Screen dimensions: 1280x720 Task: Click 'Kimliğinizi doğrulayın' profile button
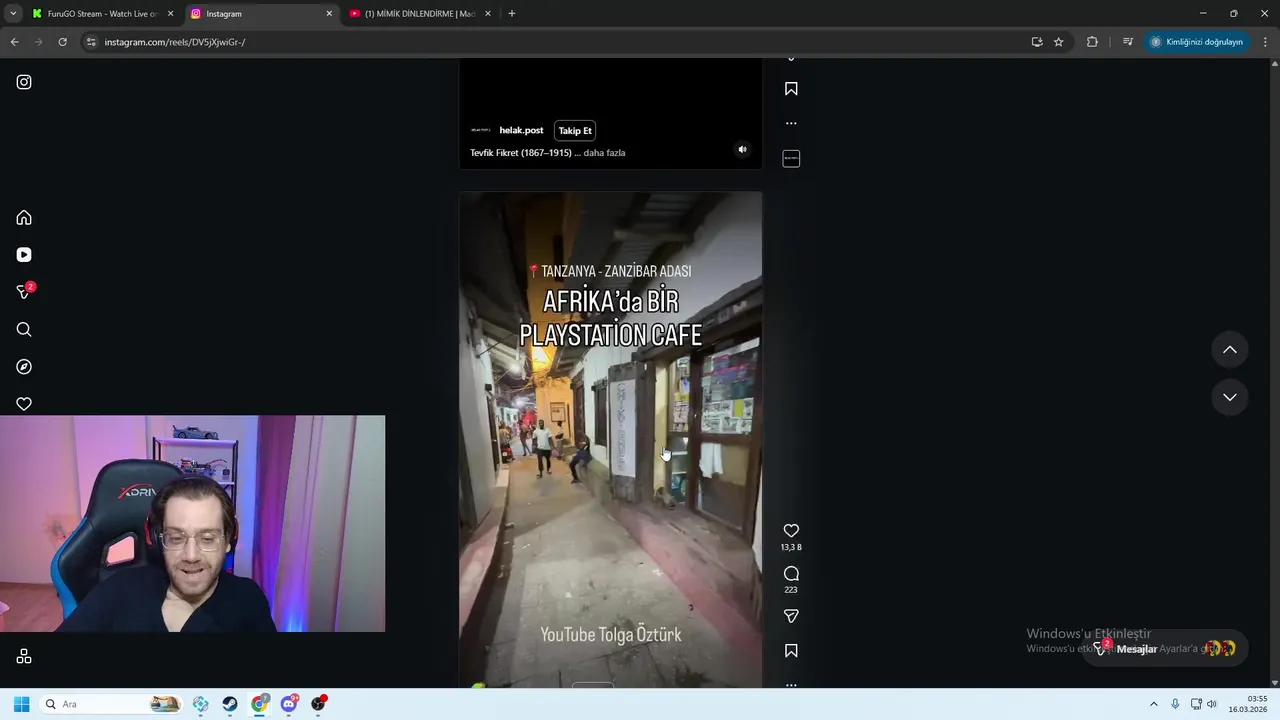coord(1197,42)
